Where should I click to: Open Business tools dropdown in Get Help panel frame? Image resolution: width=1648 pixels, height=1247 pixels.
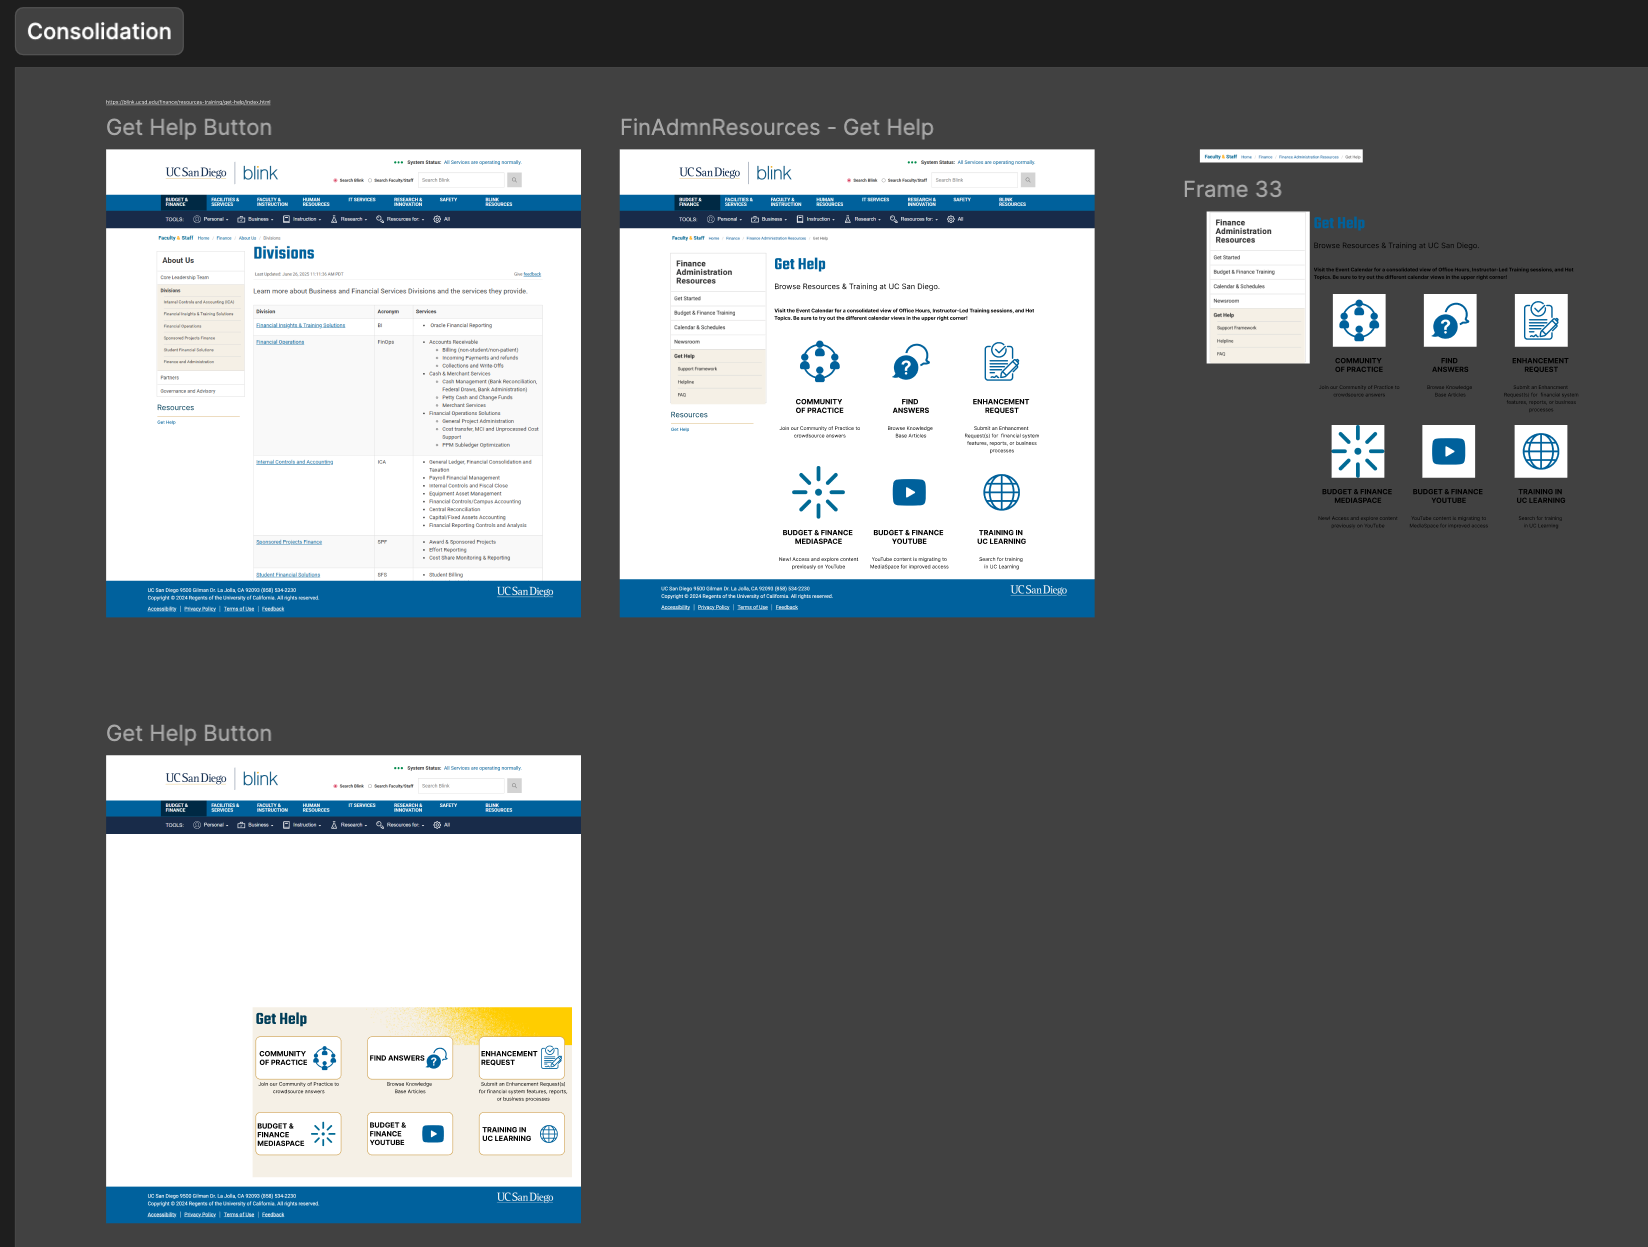255,825
